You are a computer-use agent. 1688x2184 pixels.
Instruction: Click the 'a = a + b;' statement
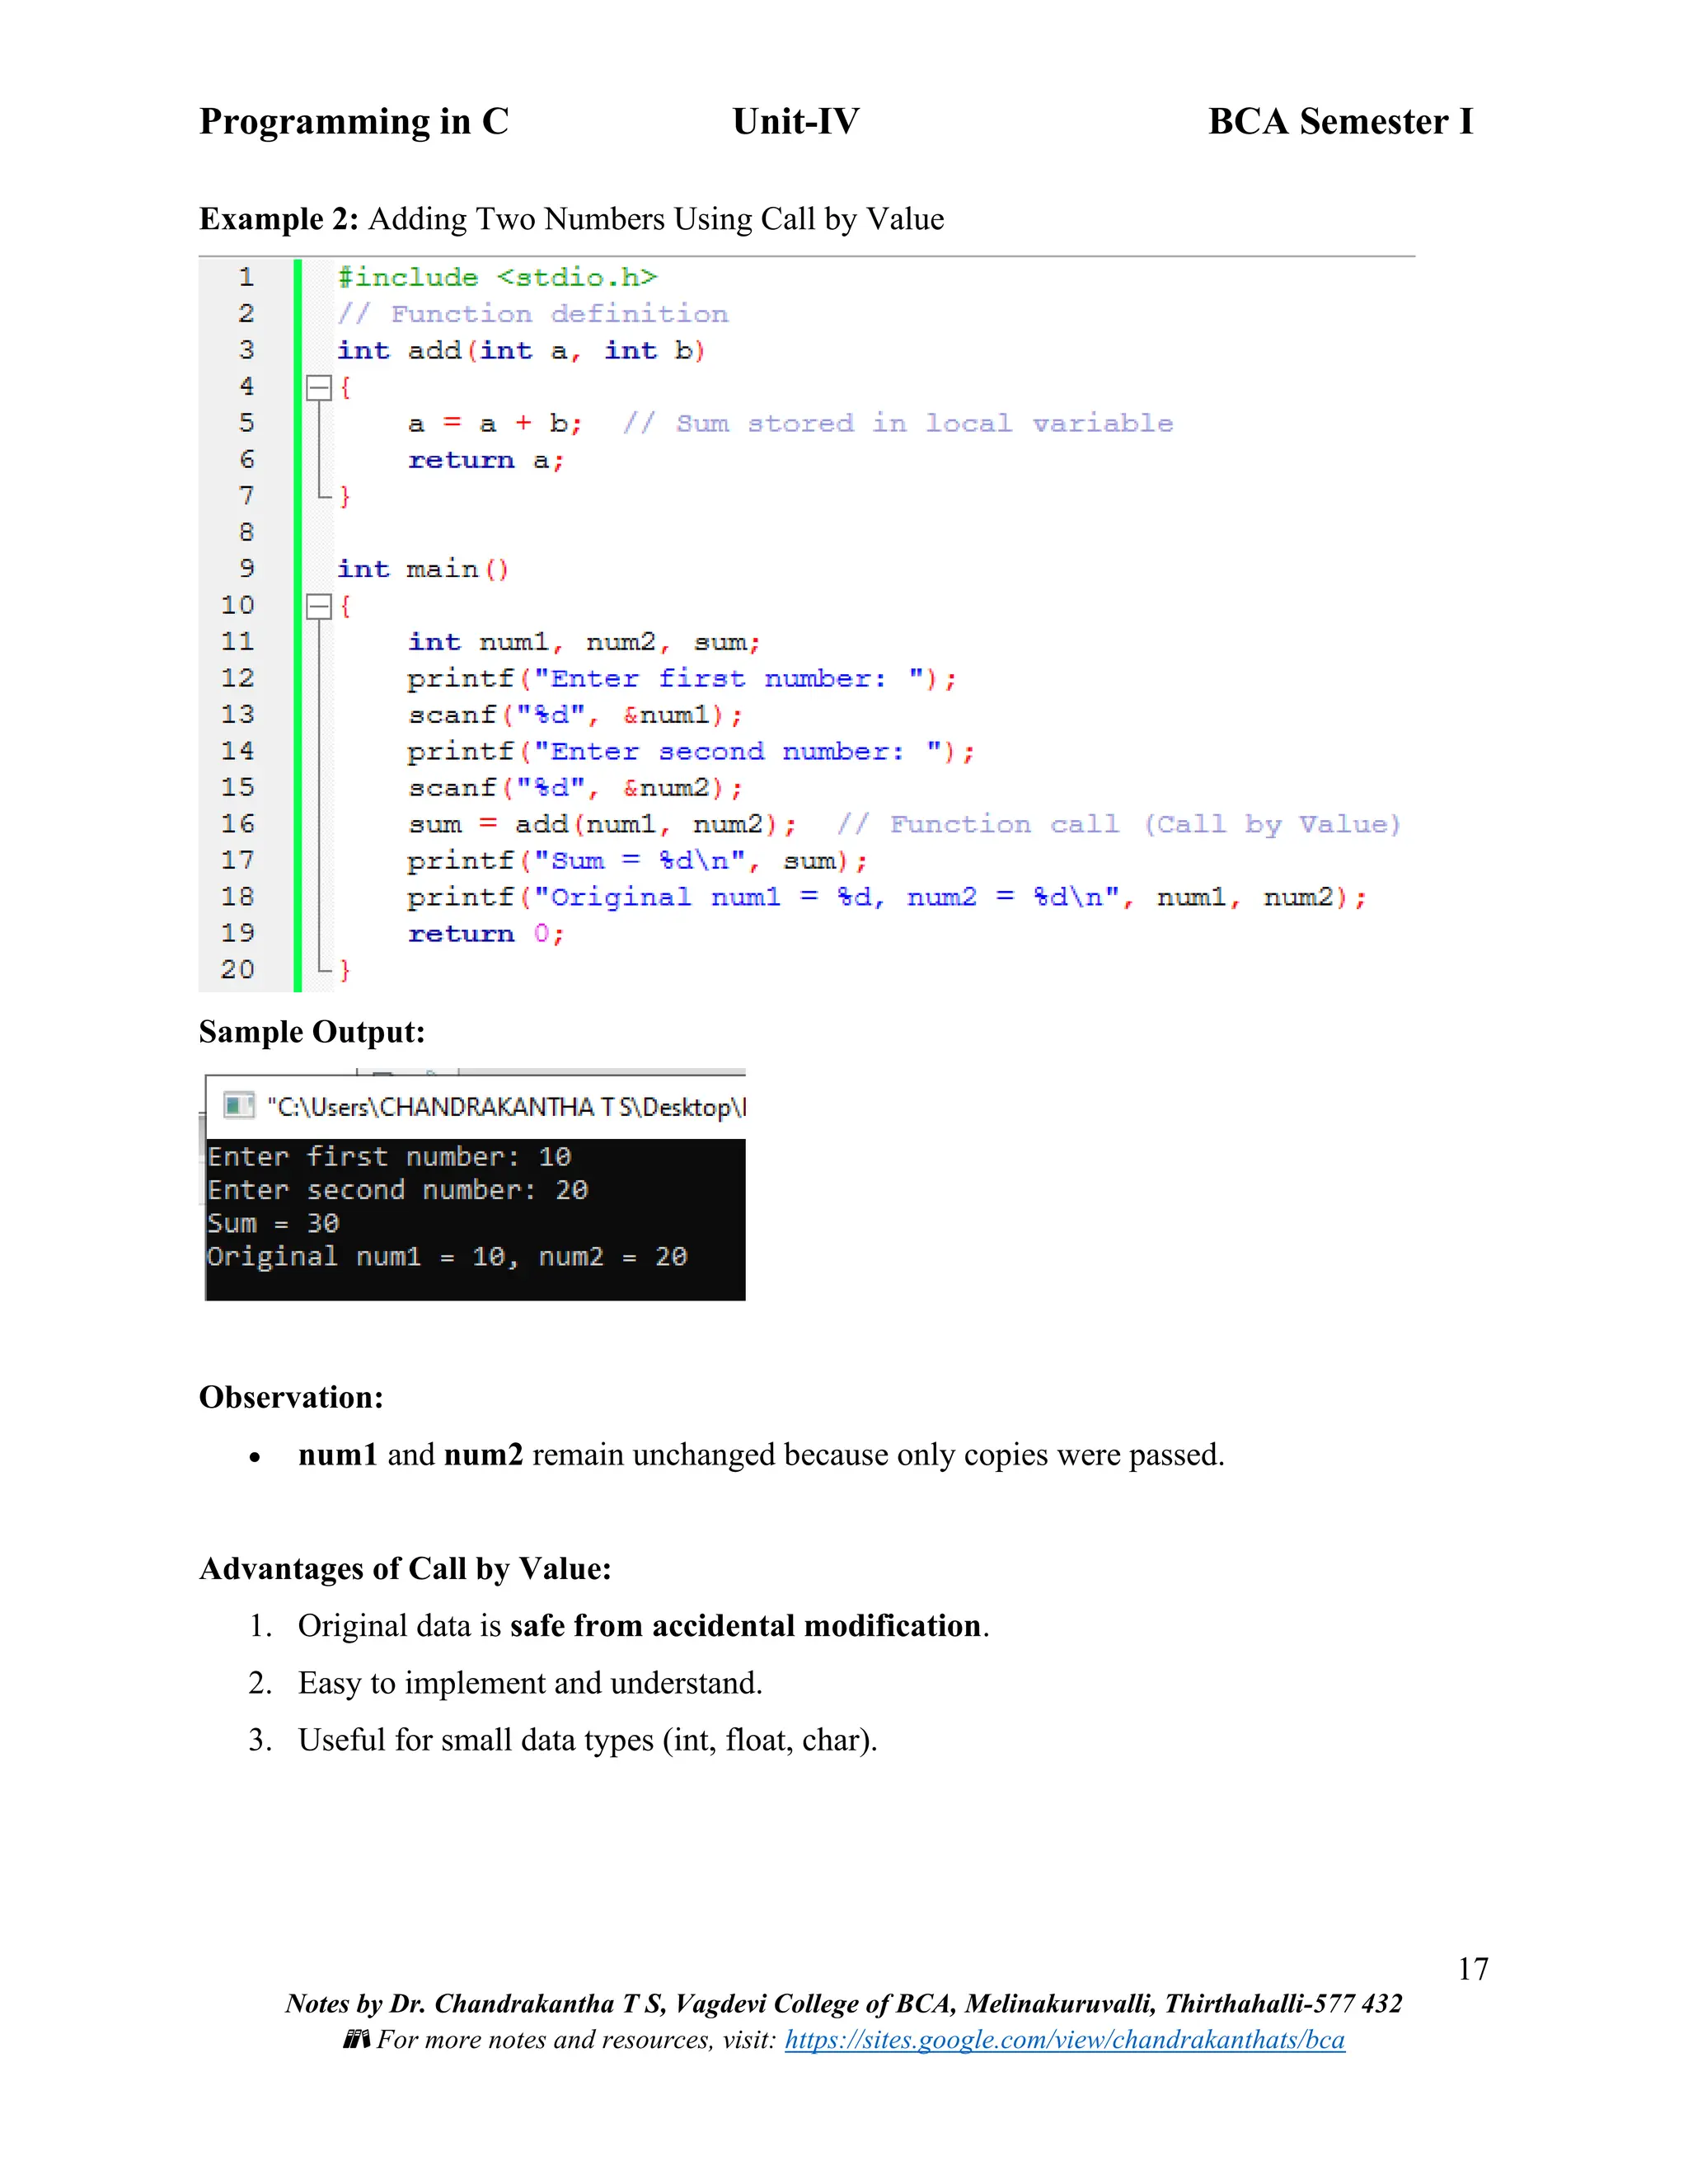click(x=495, y=424)
